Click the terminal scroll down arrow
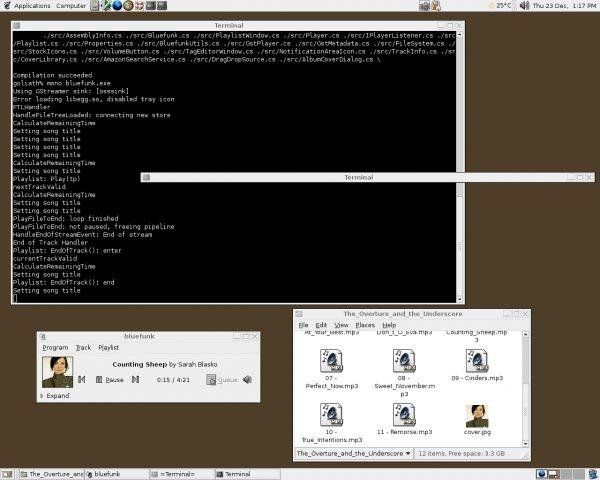The image size is (600, 480). point(460,299)
